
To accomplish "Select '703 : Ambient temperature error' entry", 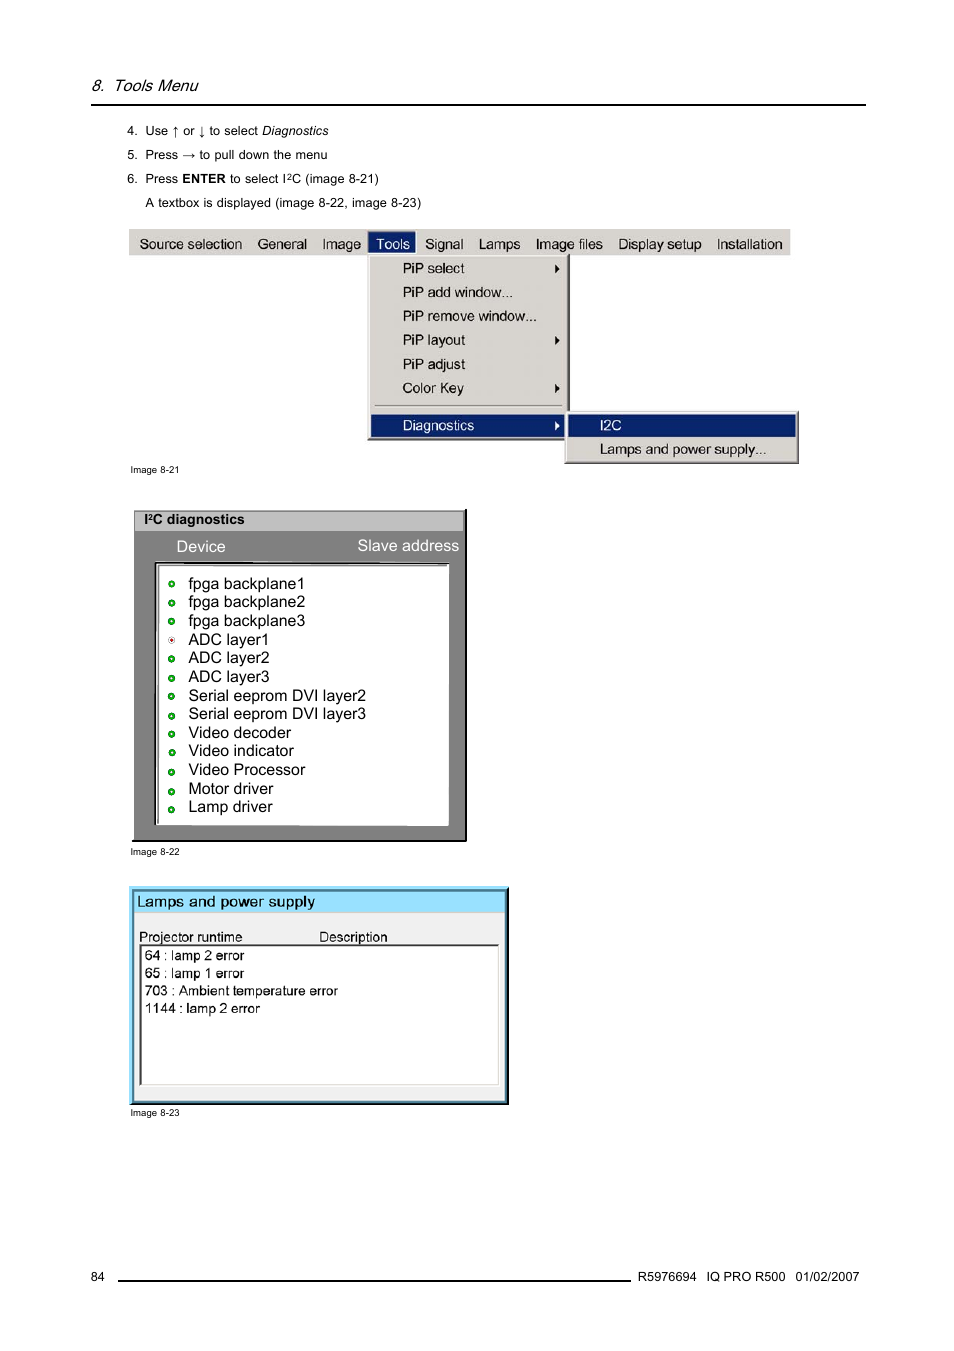I will 241,991.
